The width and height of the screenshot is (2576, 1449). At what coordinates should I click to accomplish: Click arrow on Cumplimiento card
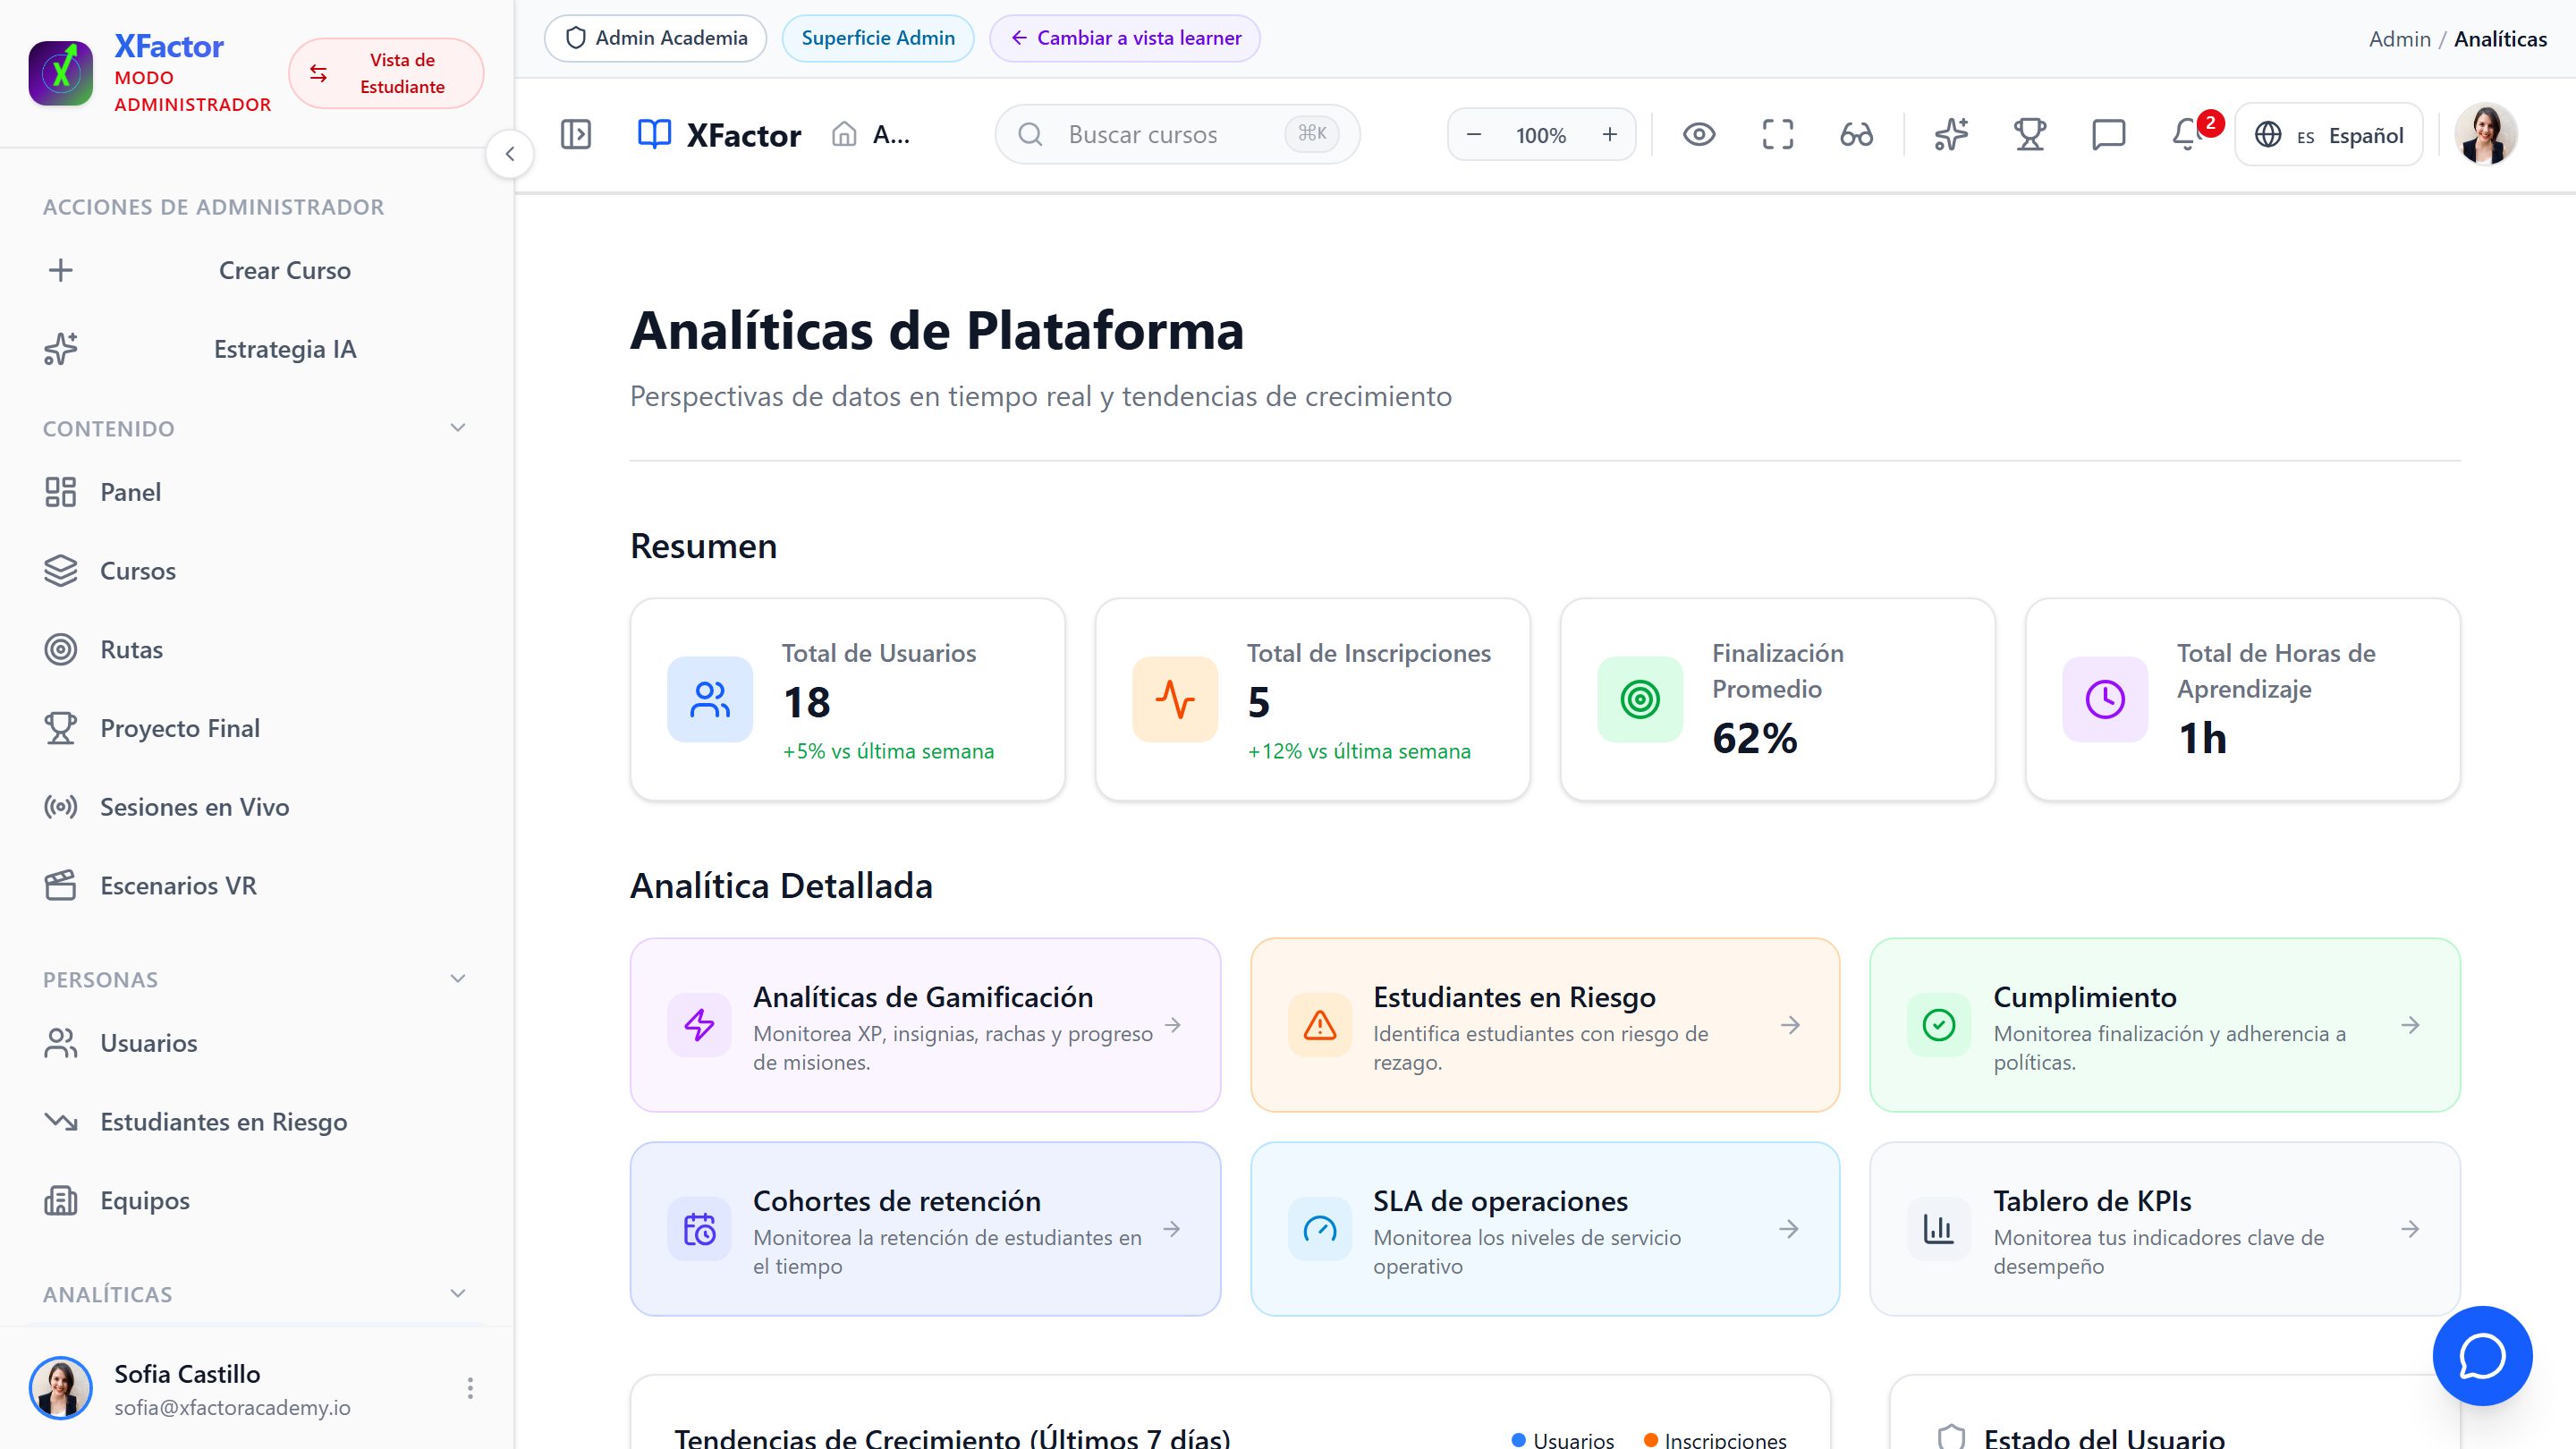pyautogui.click(x=2411, y=1025)
